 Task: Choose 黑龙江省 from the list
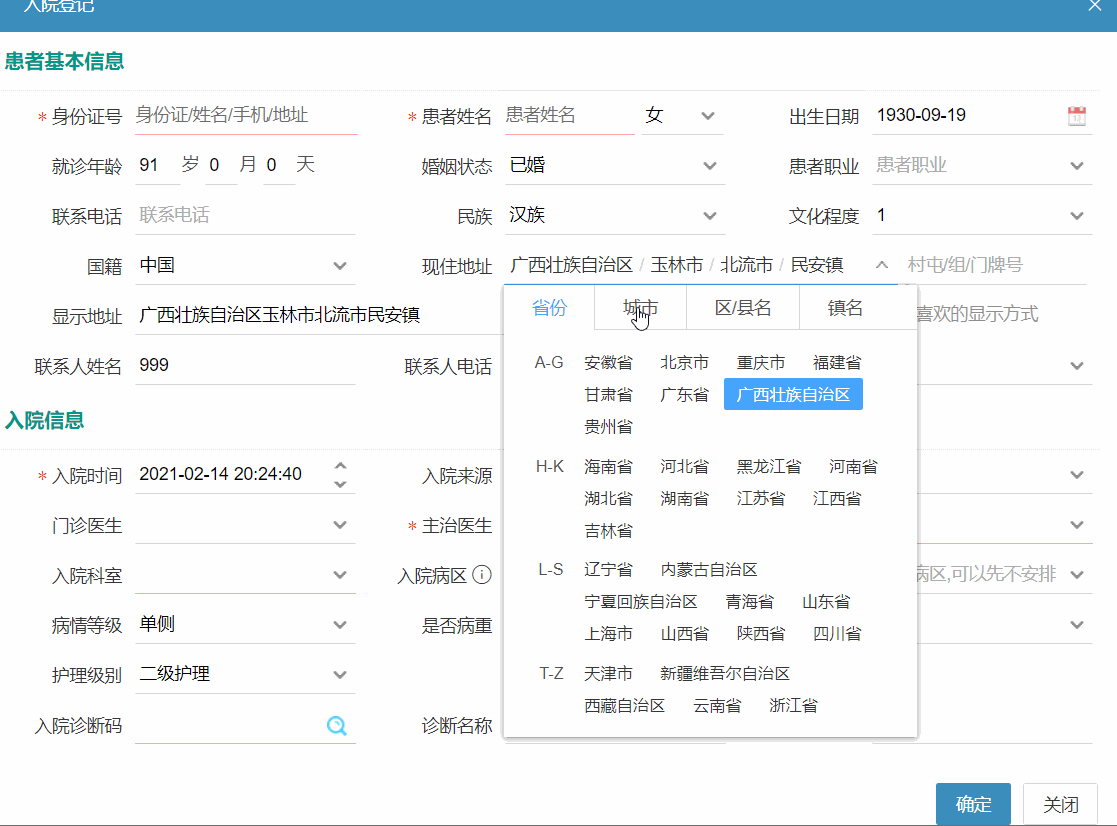[x=769, y=466]
